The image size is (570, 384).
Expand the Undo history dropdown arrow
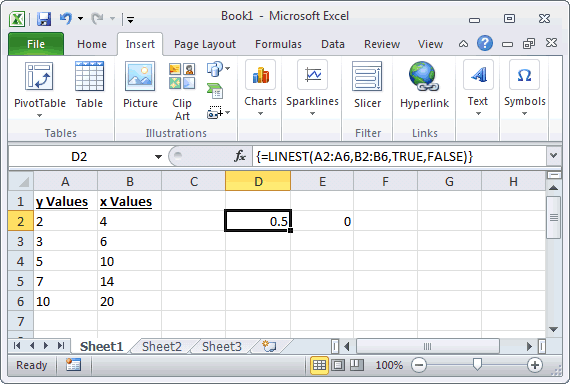click(x=80, y=19)
